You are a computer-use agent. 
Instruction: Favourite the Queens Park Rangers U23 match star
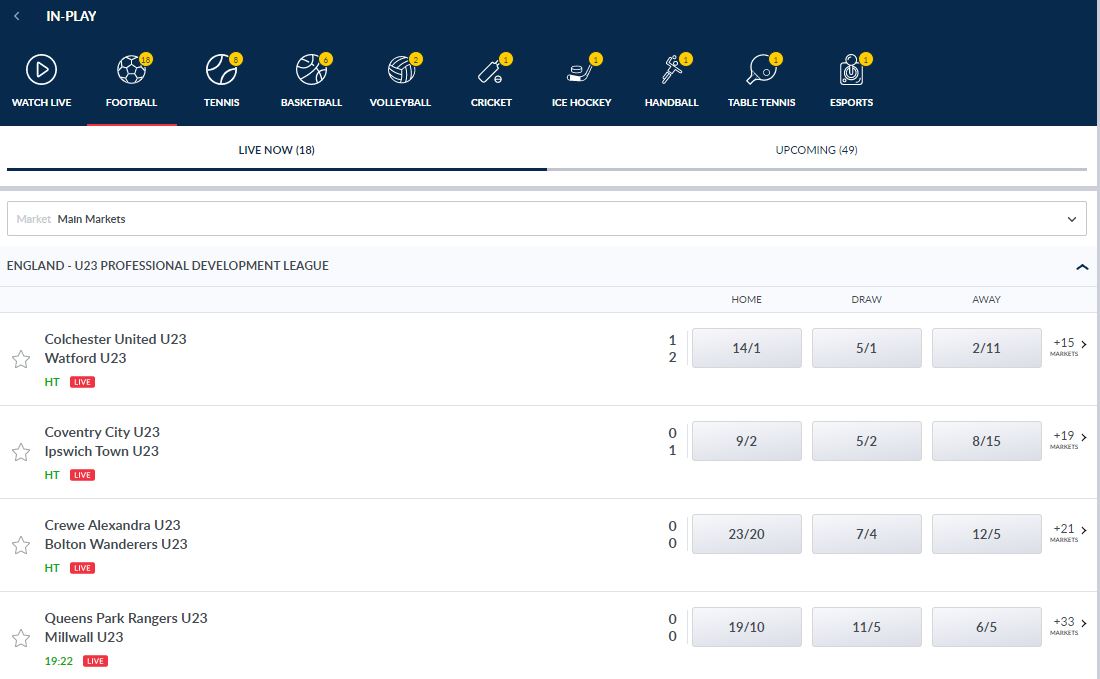[21, 638]
